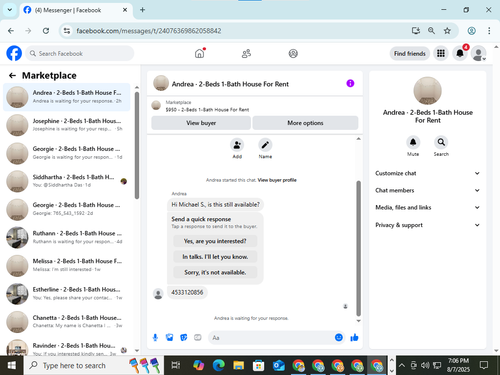500x375 pixels.
Task: Open Ruthann's conversation
Action: point(67,237)
